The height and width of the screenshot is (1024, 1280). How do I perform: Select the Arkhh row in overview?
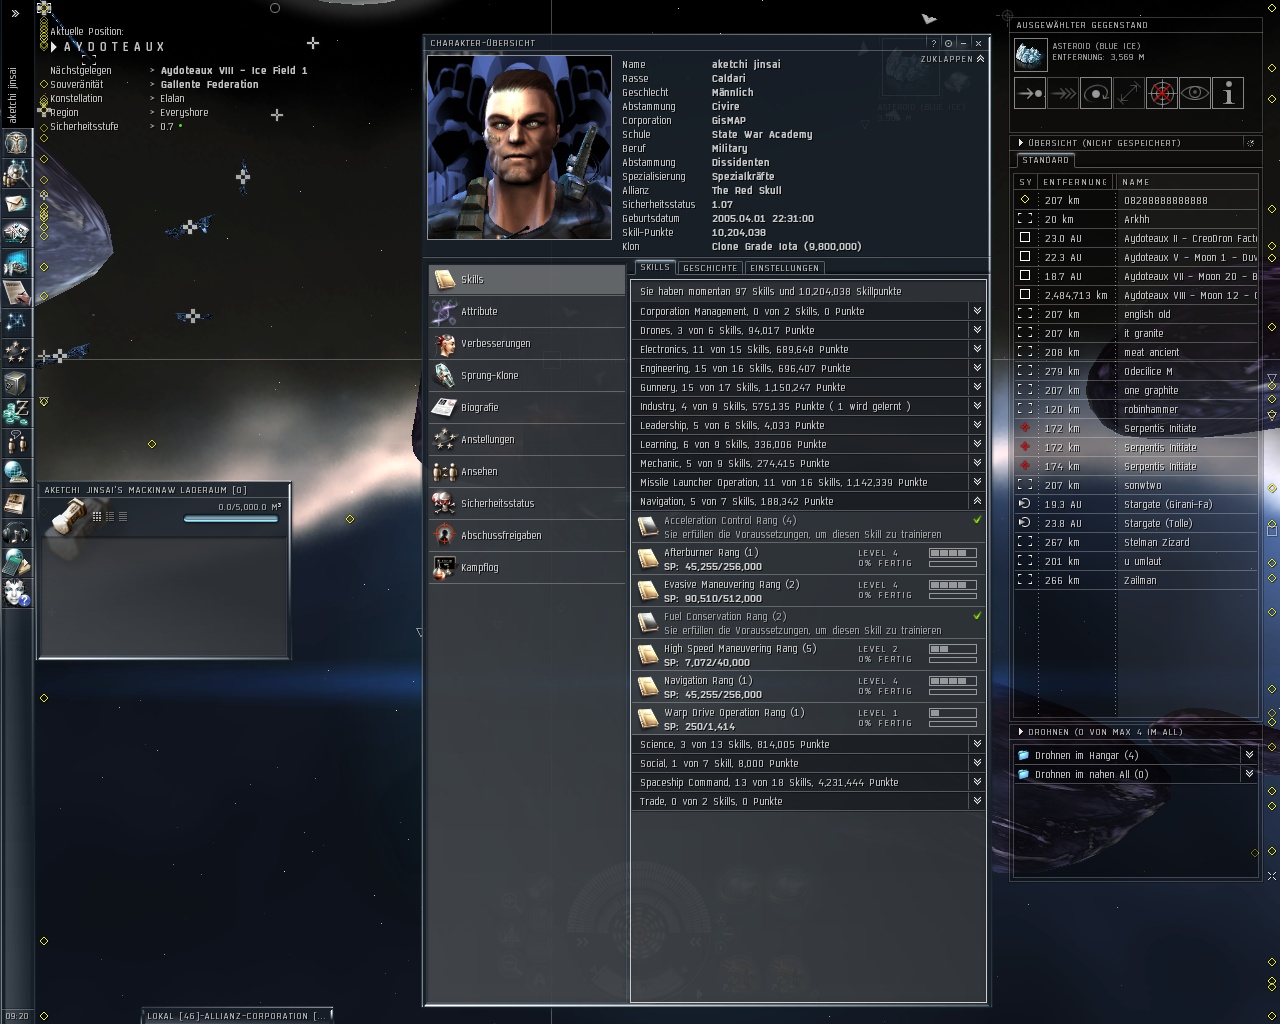pos(1136,220)
